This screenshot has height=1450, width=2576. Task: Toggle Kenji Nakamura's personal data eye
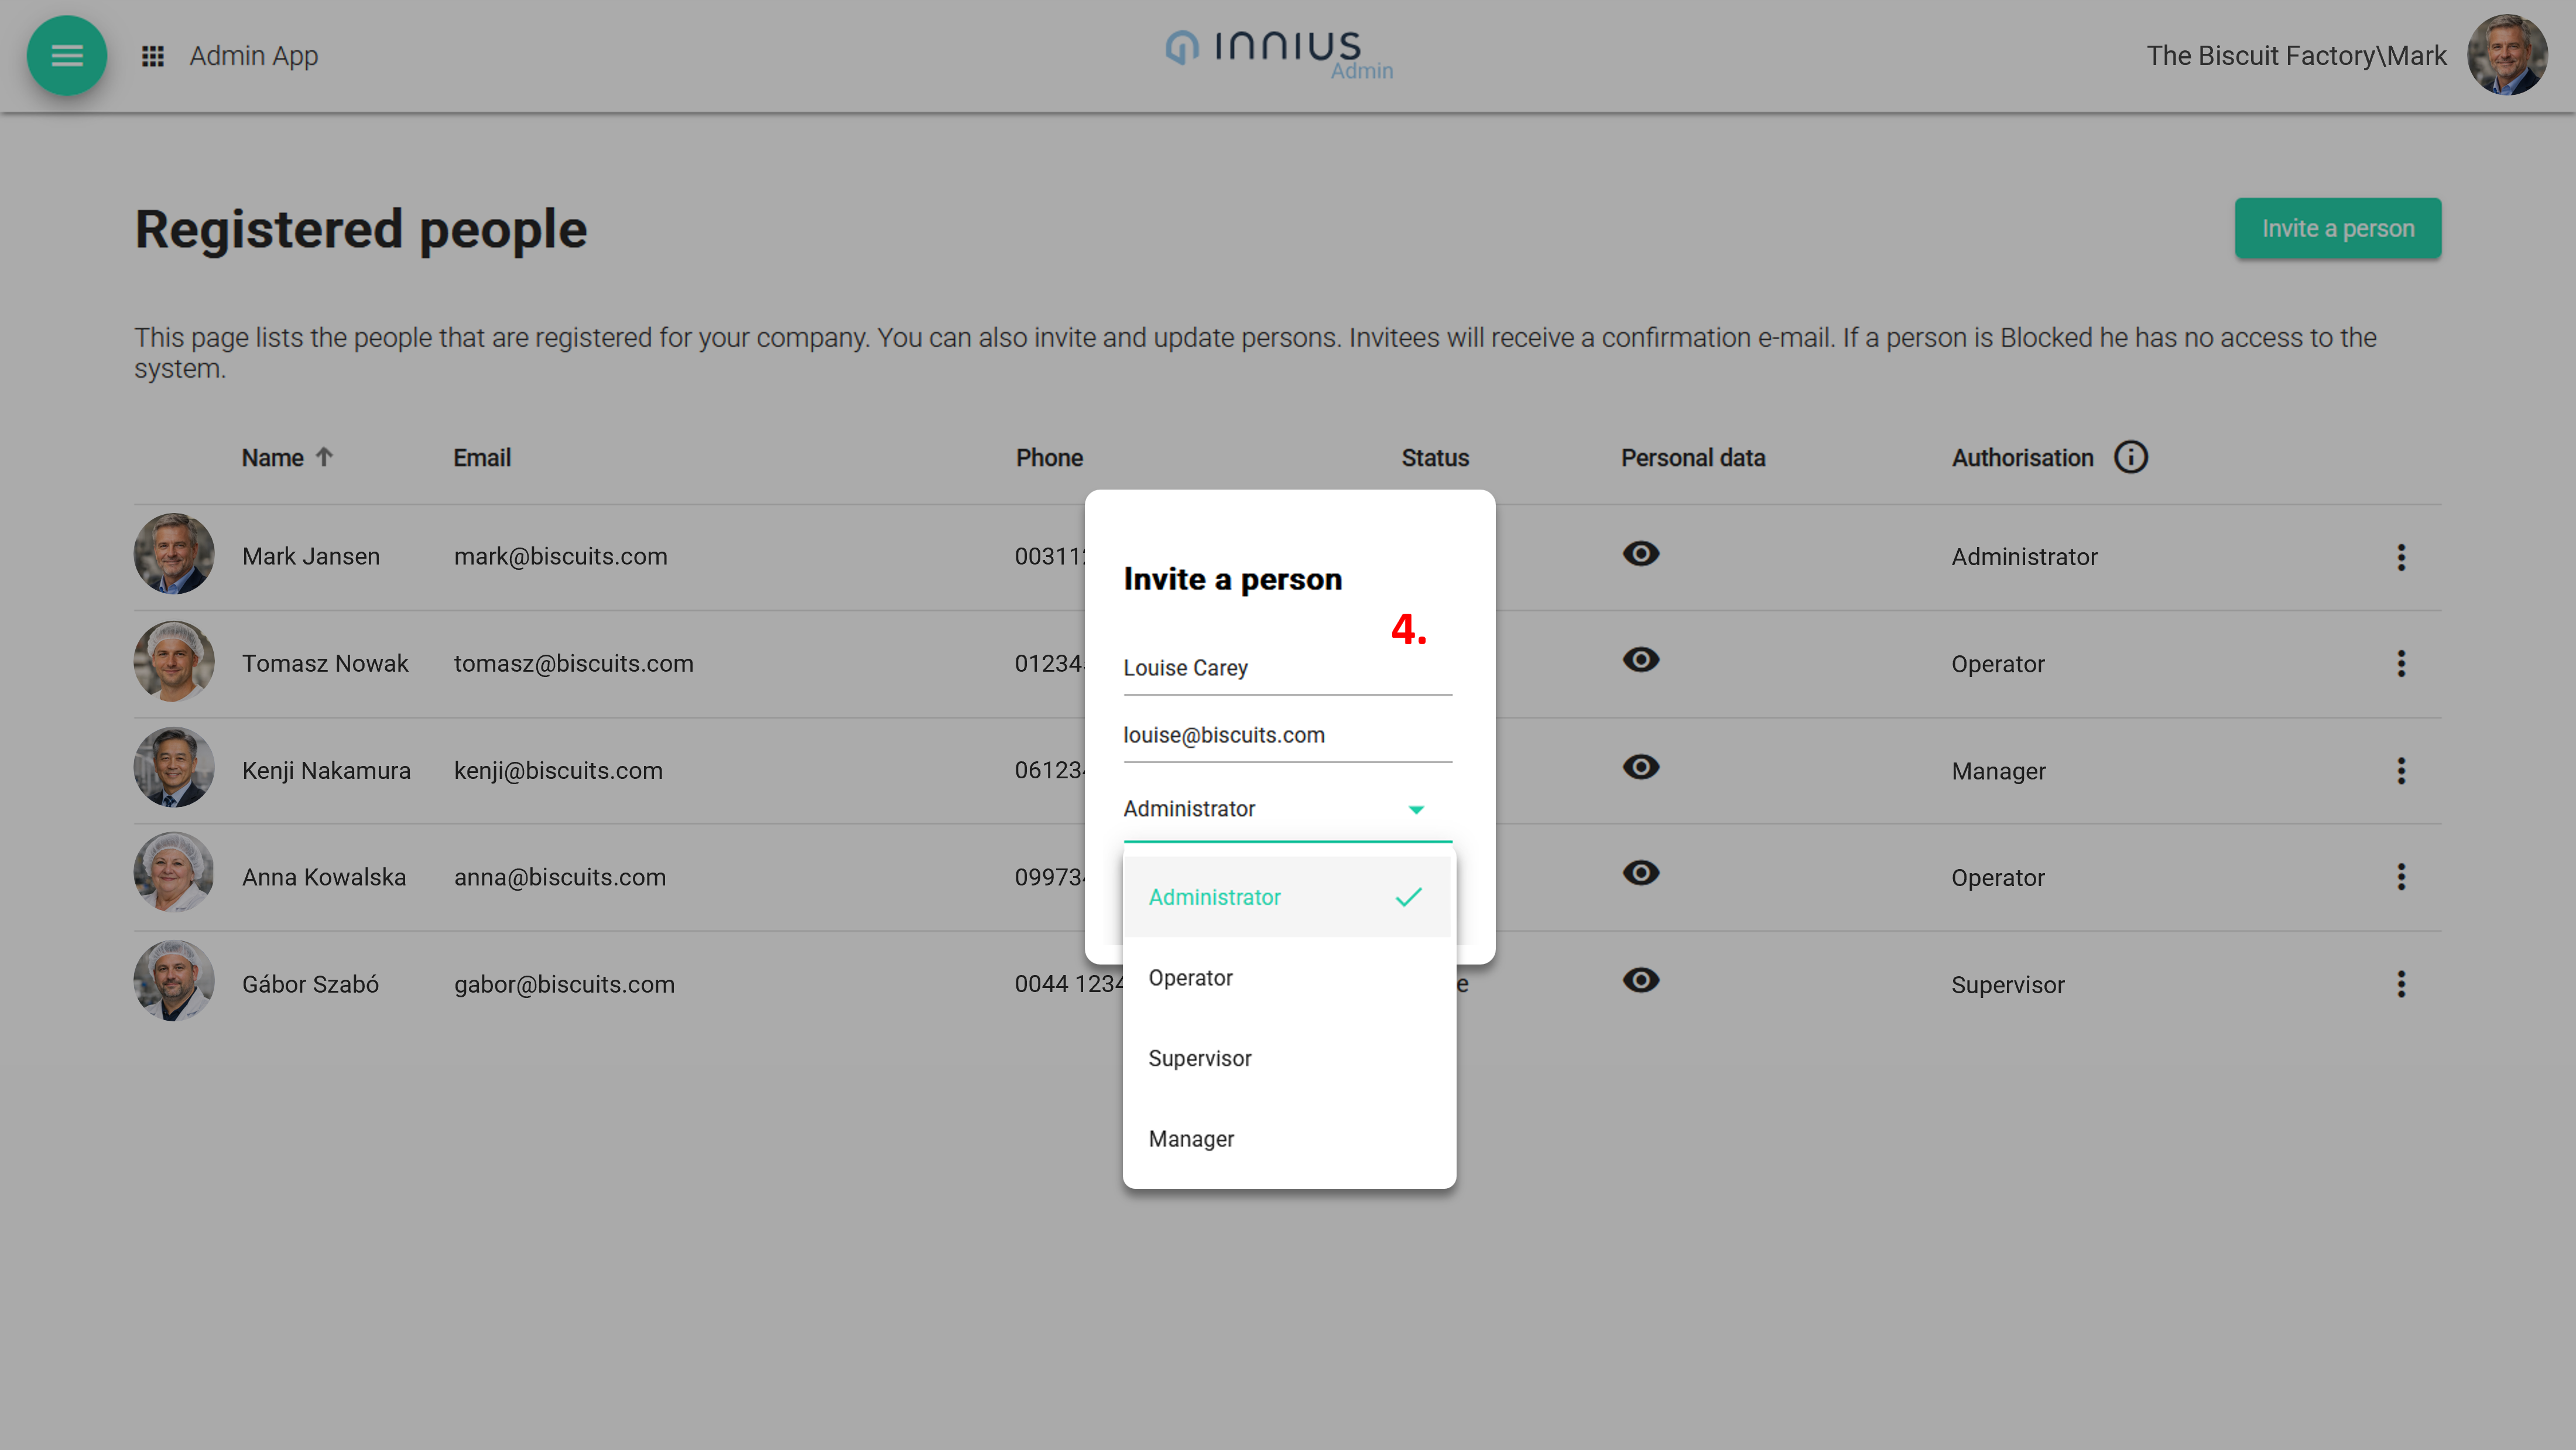1640,767
